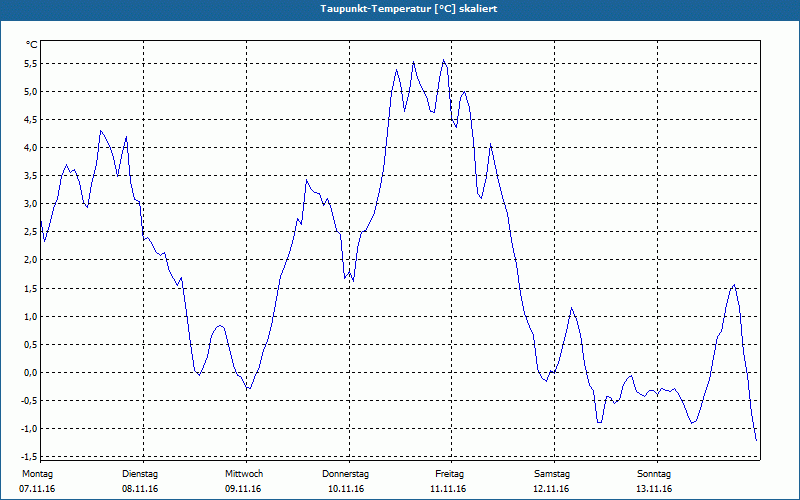Click the 07.11.16 date label
Viewport: 800px width, 500px height.
tap(37, 489)
